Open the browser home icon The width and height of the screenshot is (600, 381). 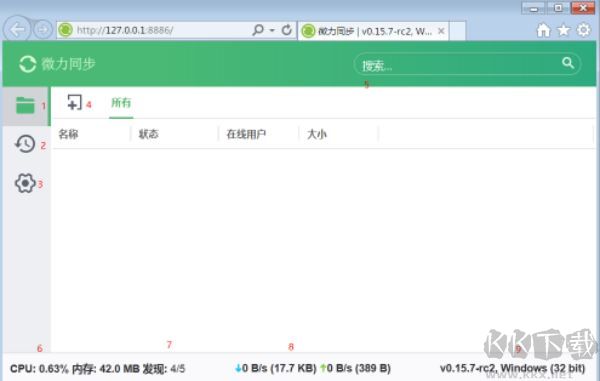(543, 30)
